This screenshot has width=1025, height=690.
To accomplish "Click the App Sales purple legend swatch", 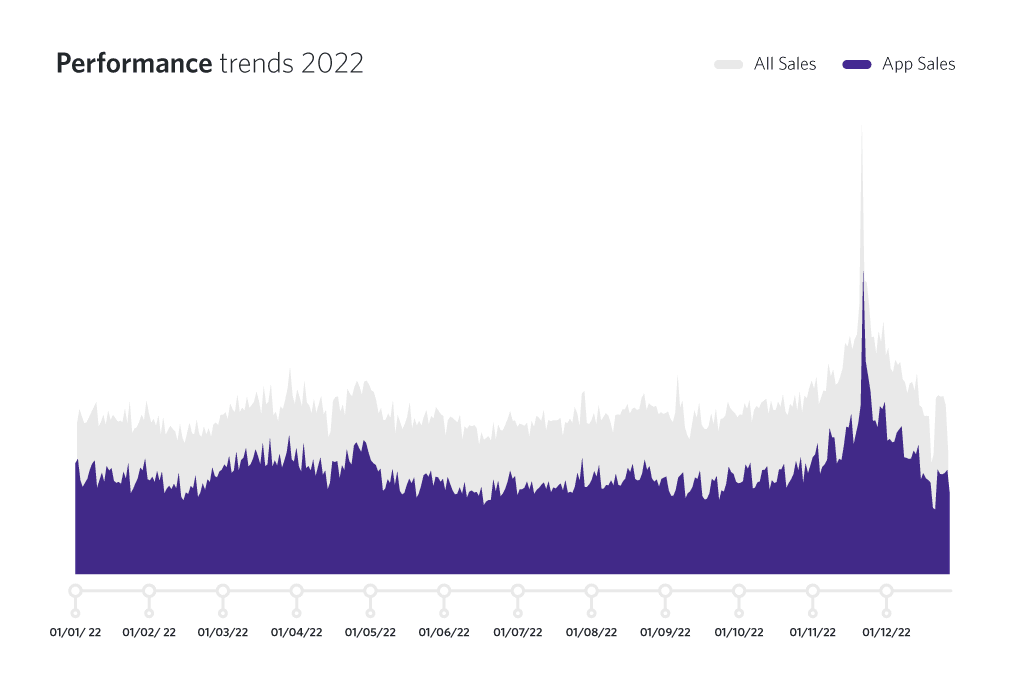I will coord(857,64).
